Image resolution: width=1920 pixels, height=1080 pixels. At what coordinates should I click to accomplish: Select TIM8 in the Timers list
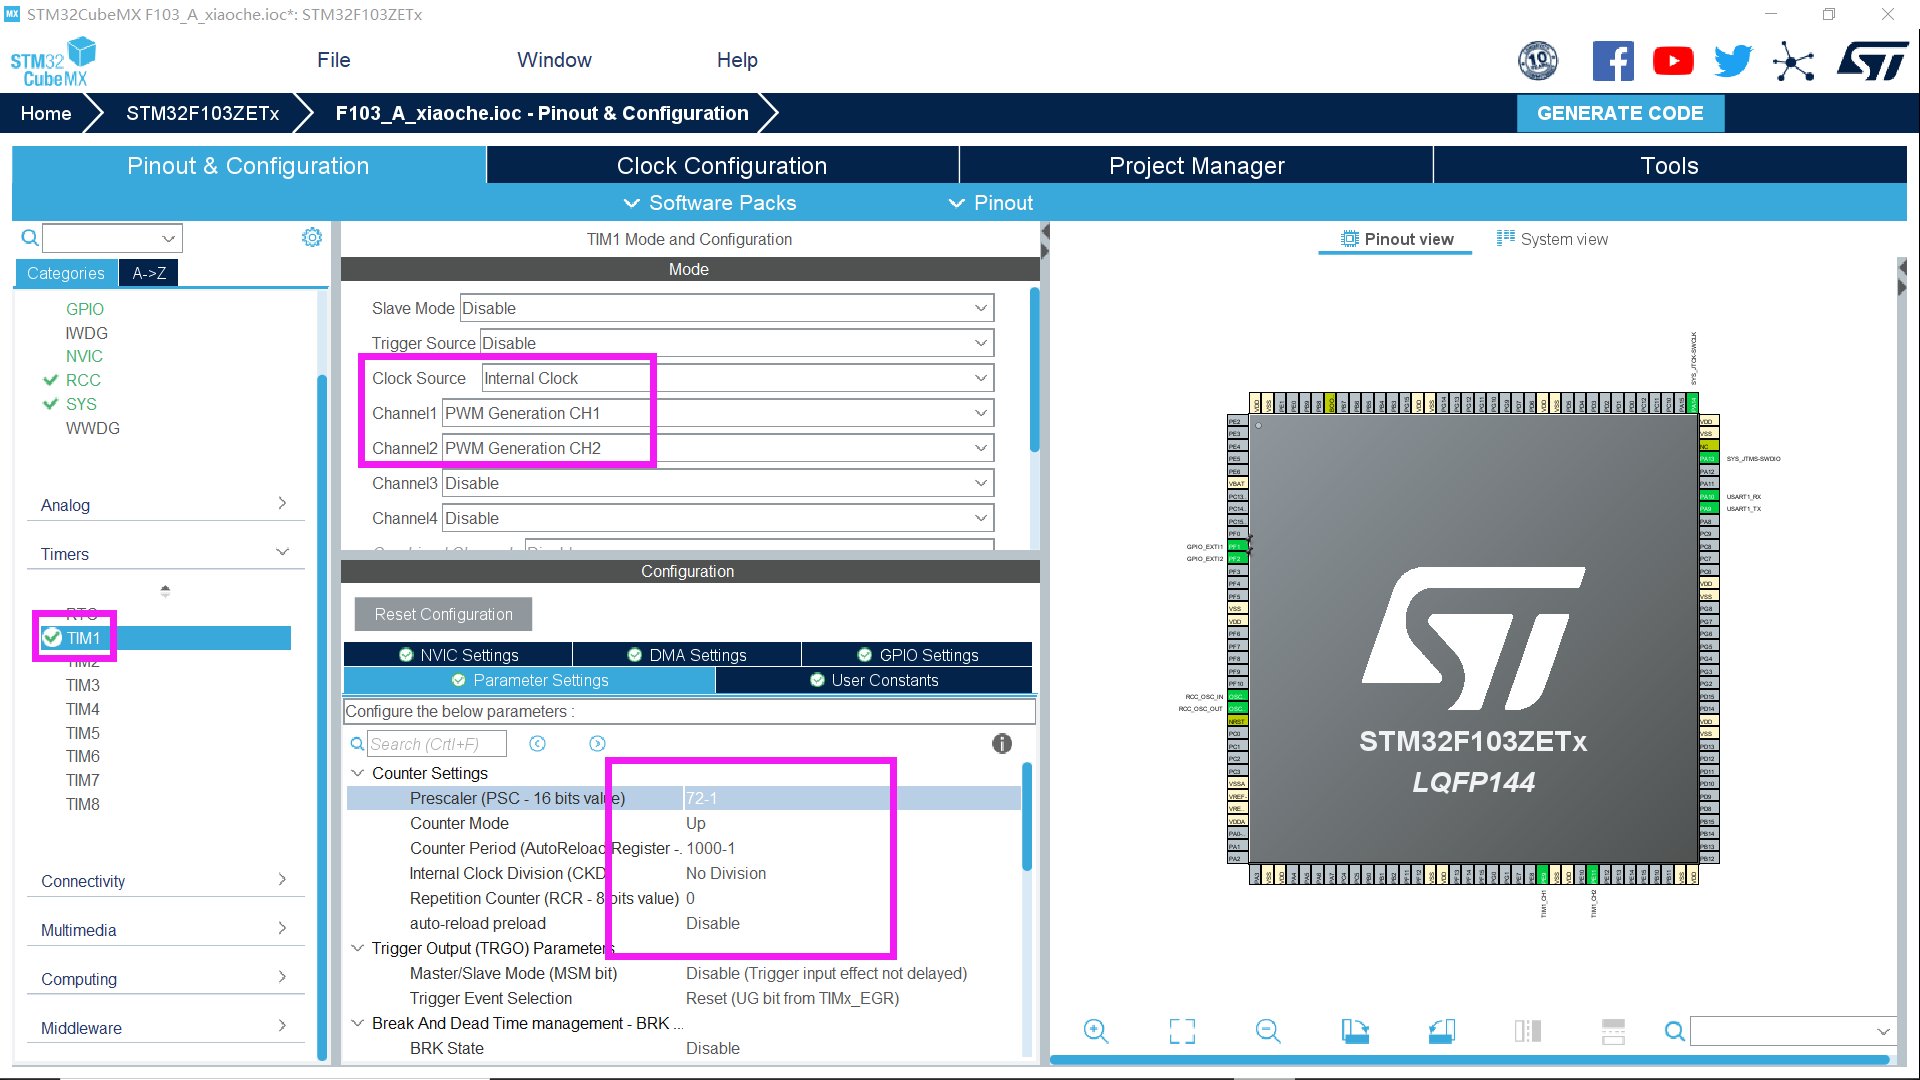click(x=83, y=804)
